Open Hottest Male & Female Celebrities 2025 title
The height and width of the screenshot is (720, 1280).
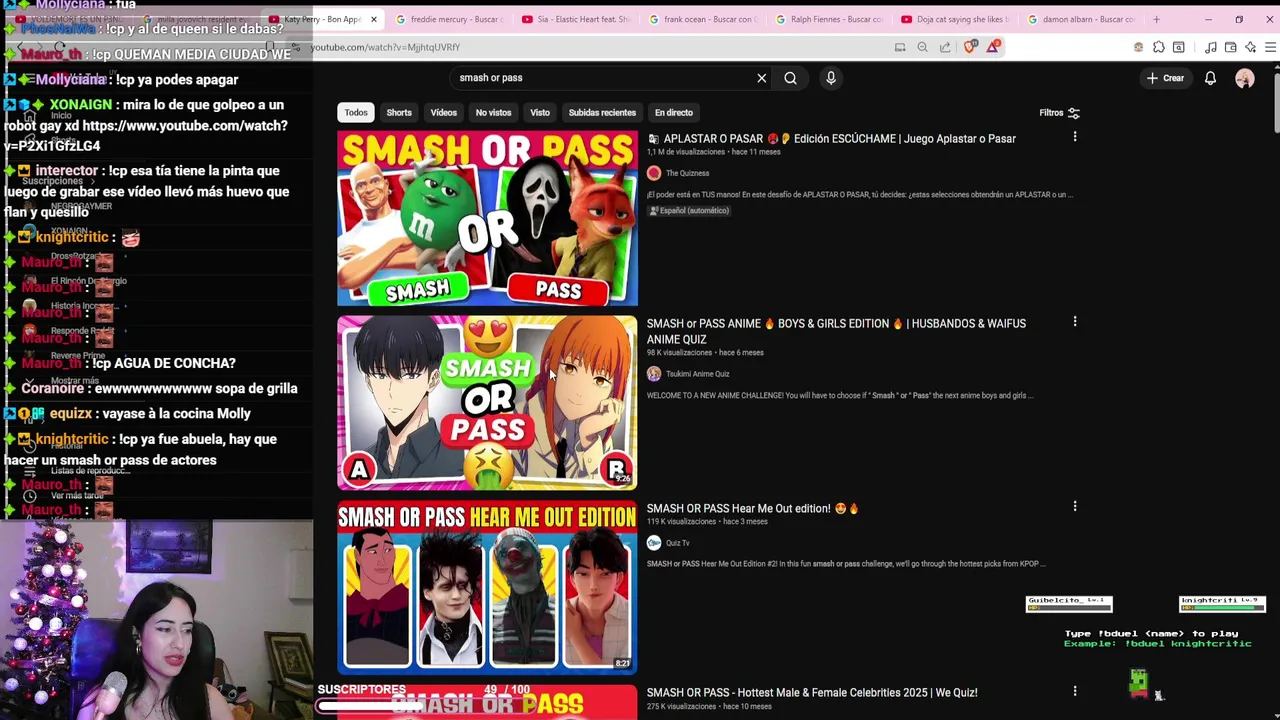tap(812, 692)
